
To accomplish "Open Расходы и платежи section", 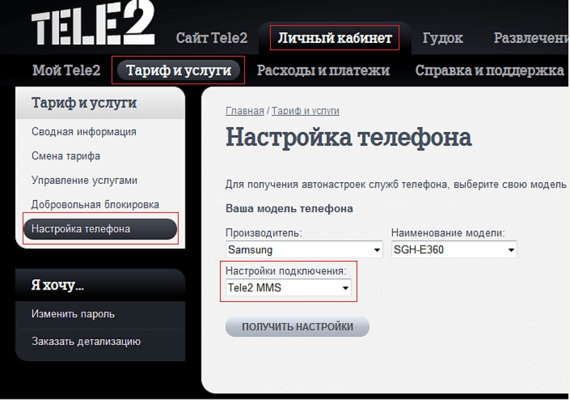I will [323, 70].
